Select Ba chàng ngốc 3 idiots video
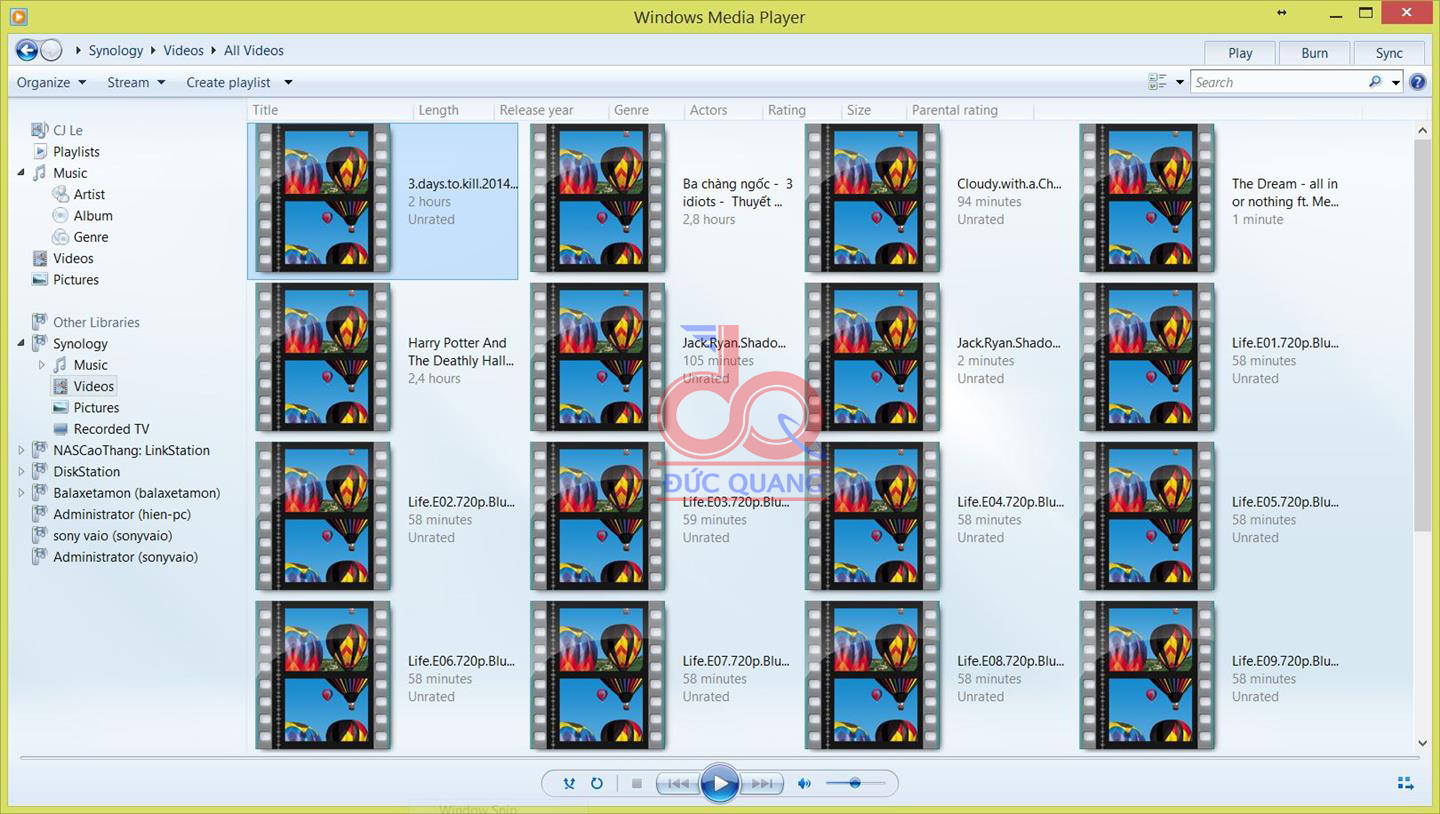 [598, 198]
